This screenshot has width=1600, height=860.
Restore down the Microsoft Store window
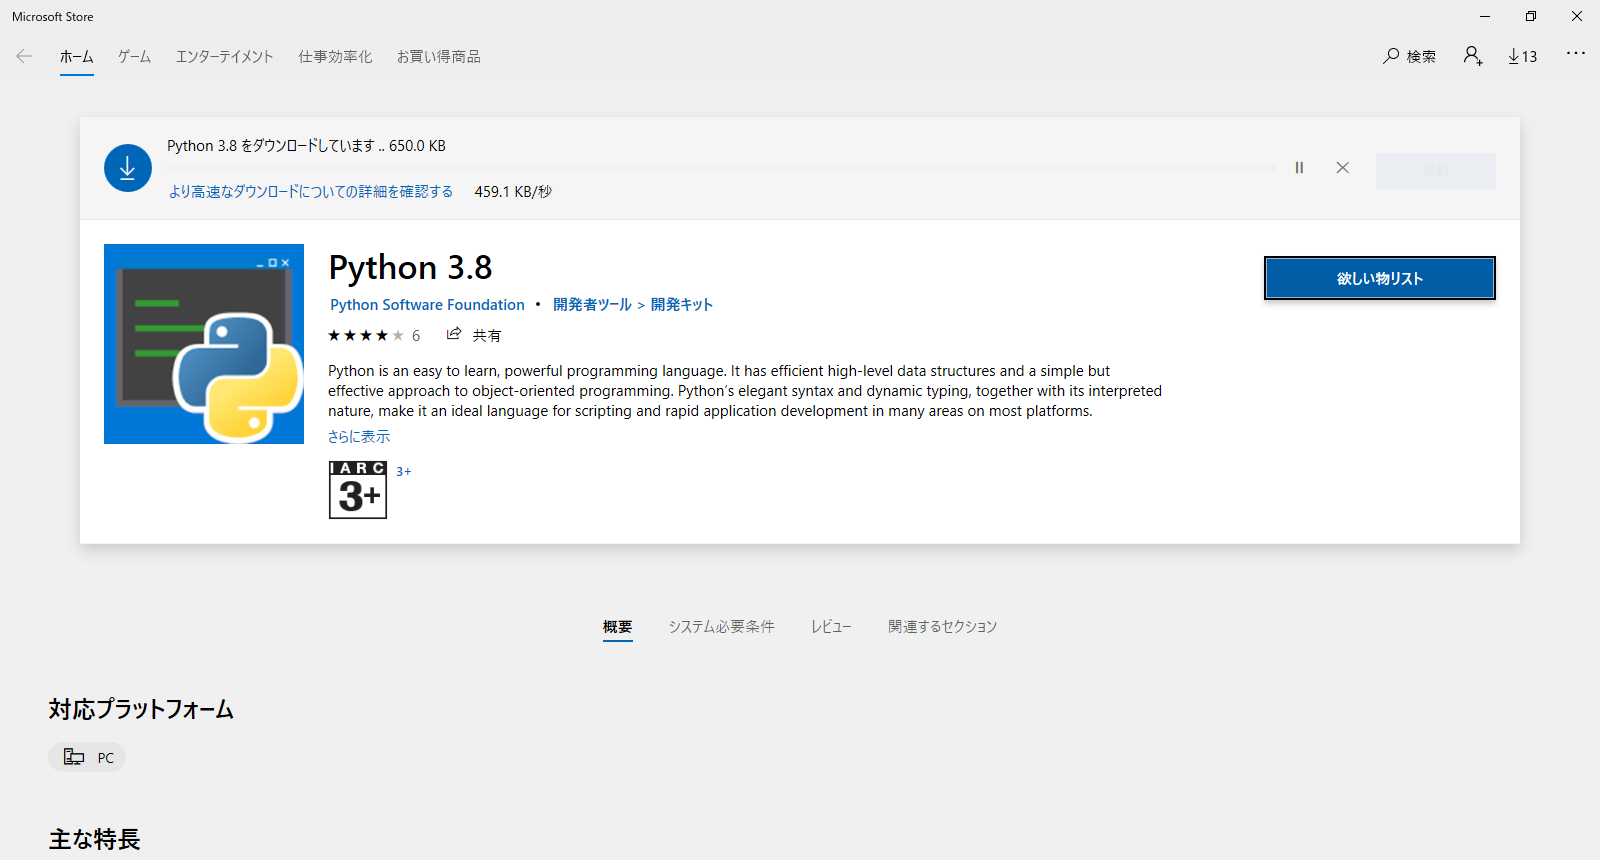click(x=1531, y=16)
